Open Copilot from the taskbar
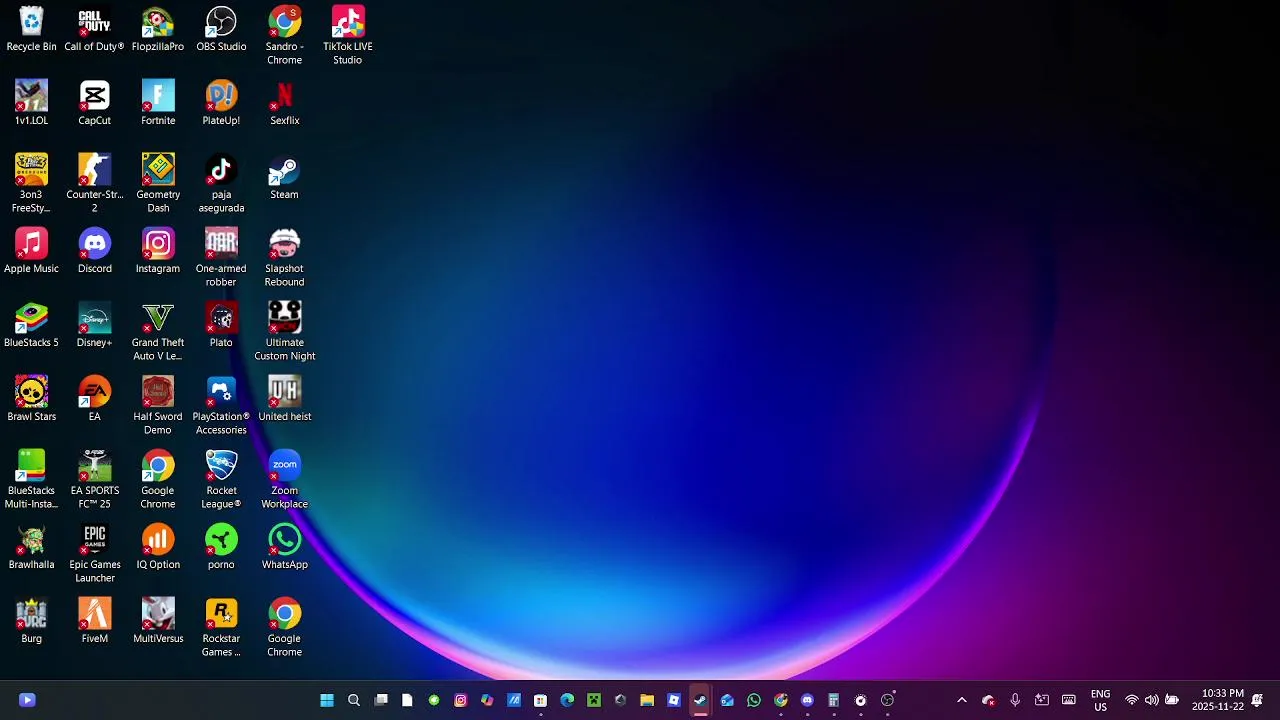 pyautogui.click(x=487, y=700)
